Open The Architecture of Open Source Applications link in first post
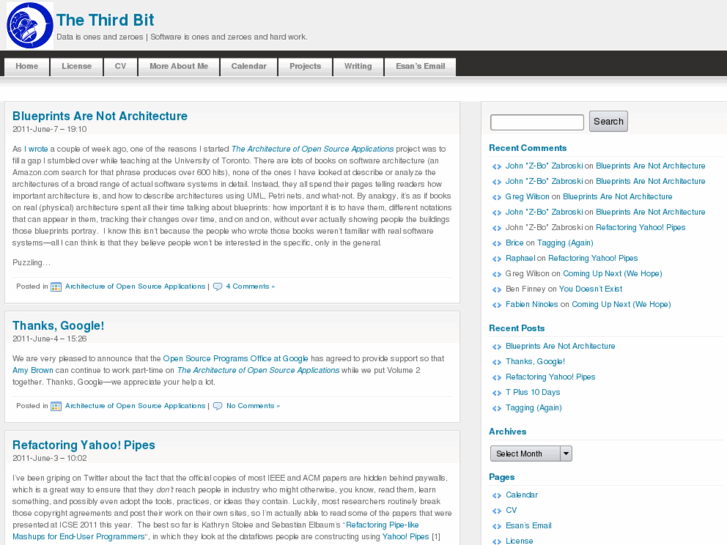The width and height of the screenshot is (727, 545). (312, 149)
